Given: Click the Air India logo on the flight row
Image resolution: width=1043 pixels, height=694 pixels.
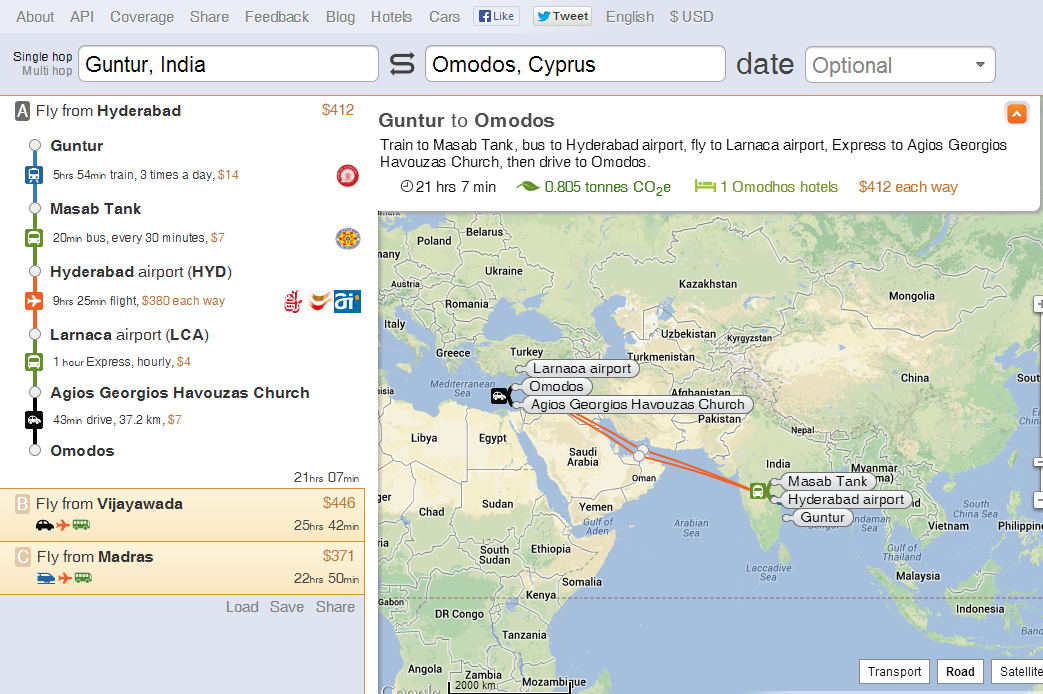Looking at the screenshot, I should pos(347,301).
